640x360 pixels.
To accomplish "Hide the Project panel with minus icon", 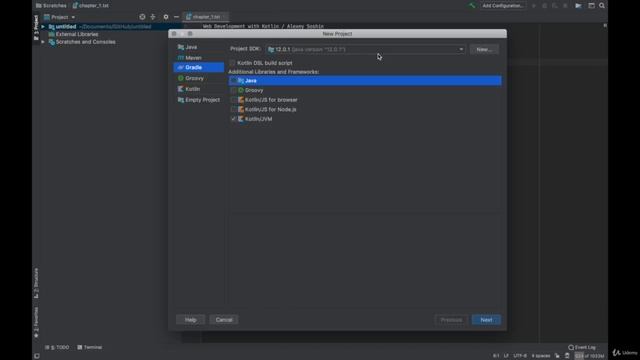I will pos(176,17).
